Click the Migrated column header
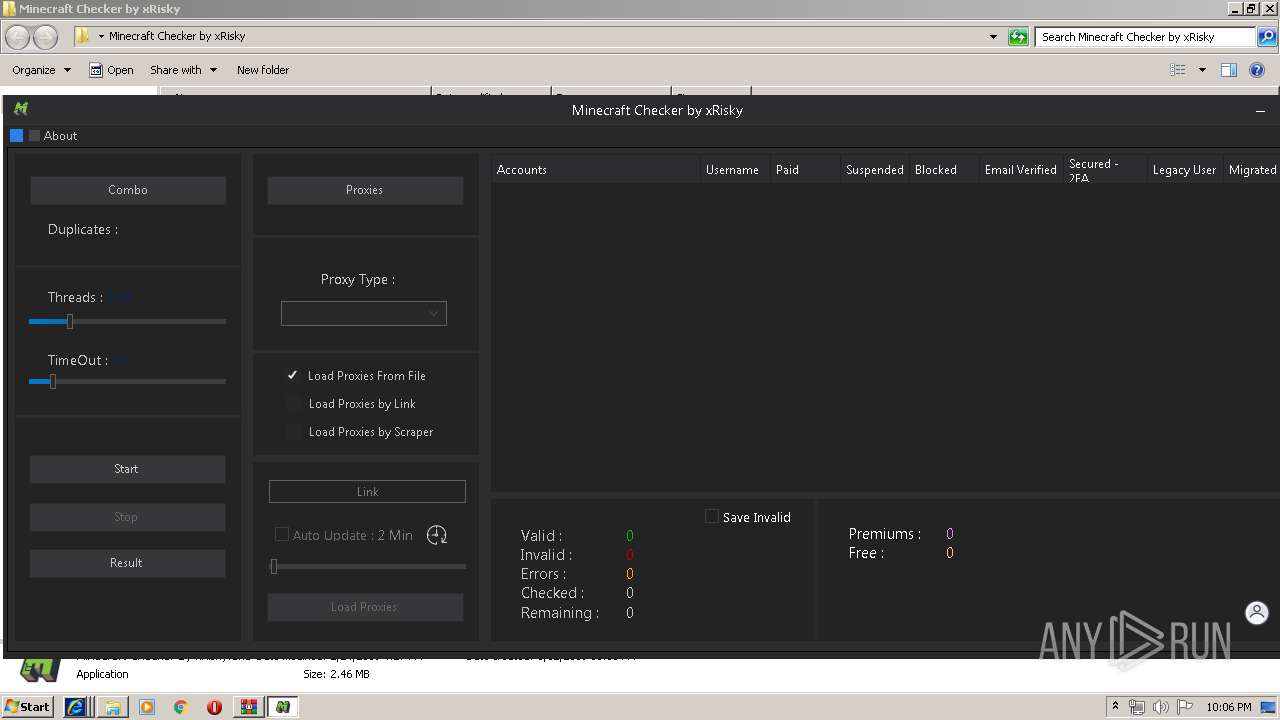The image size is (1280, 720). tap(1252, 170)
